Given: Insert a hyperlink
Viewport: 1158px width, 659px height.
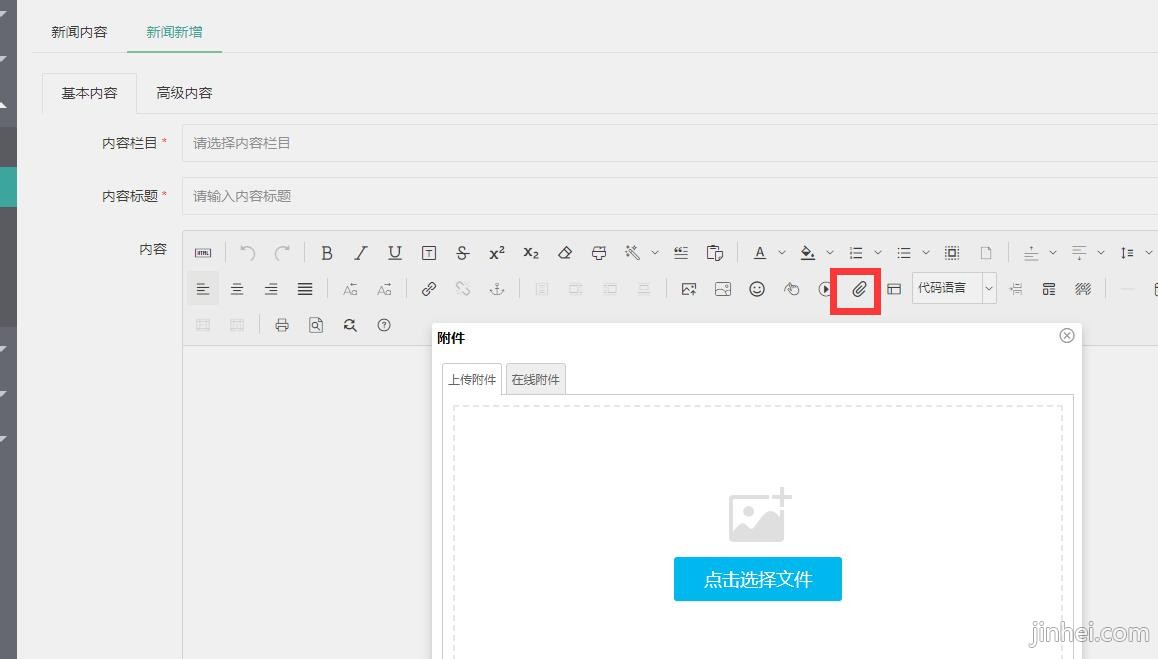Looking at the screenshot, I should point(428,289).
